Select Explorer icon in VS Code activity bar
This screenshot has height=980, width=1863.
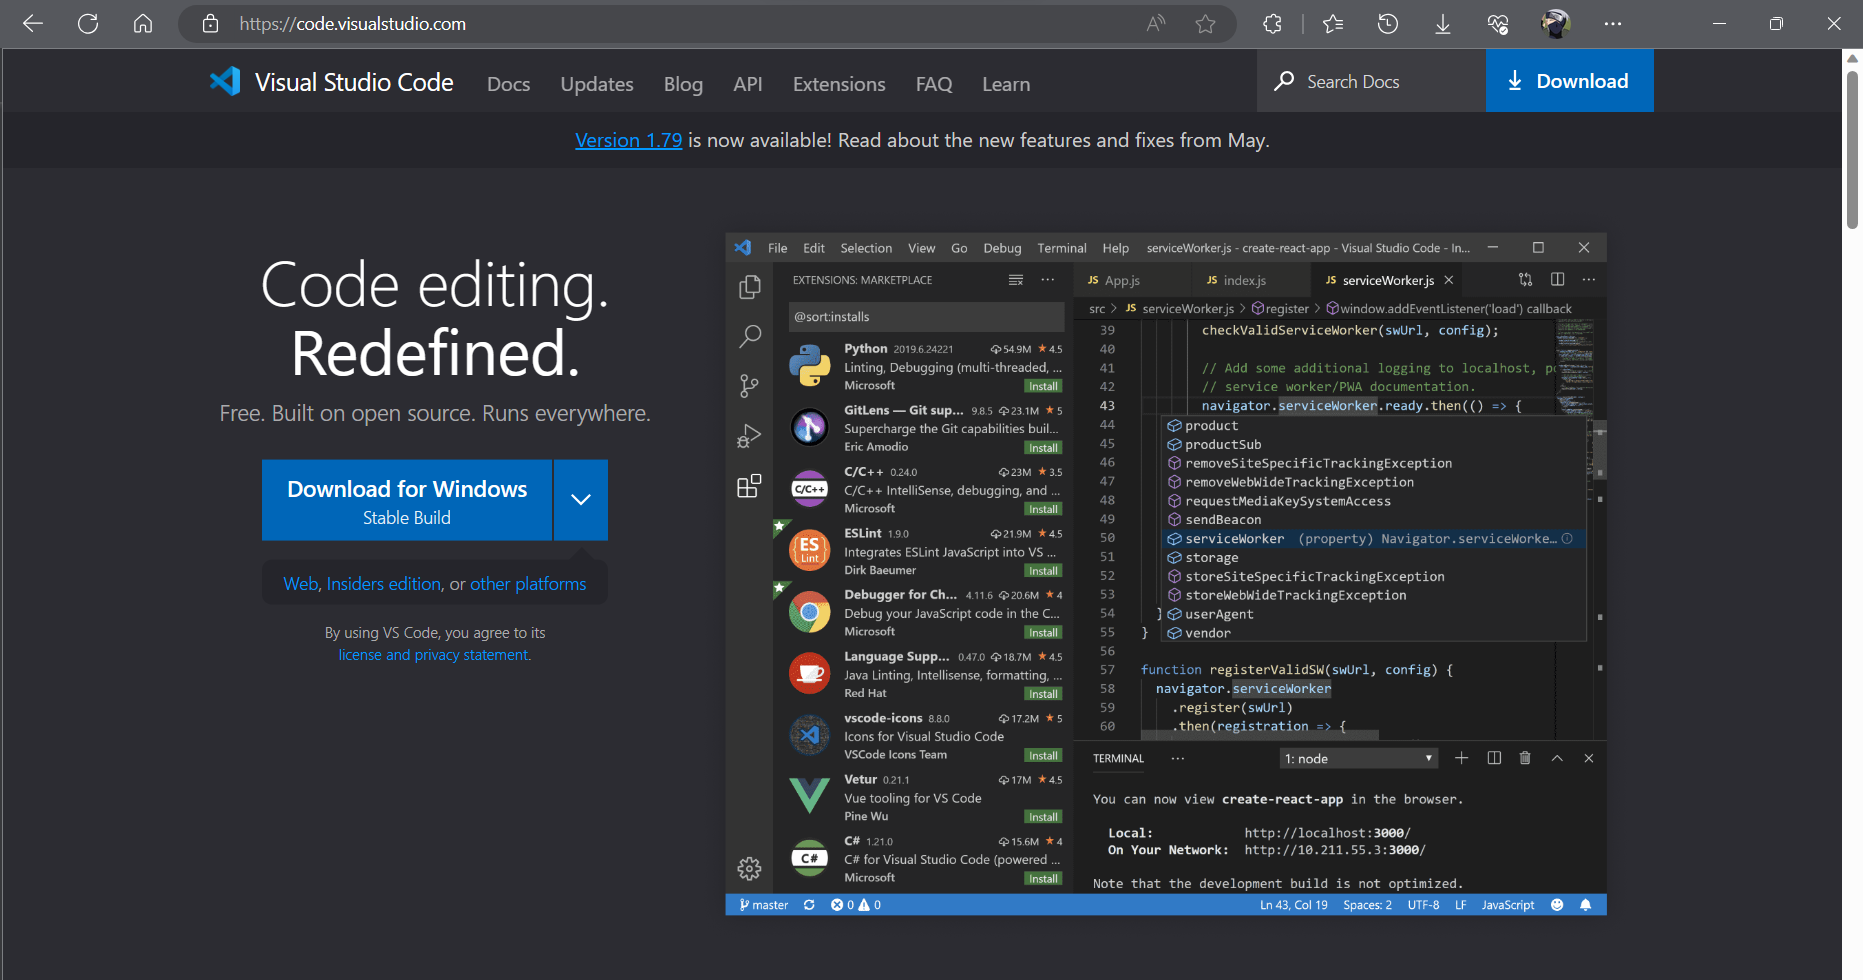tap(749, 287)
